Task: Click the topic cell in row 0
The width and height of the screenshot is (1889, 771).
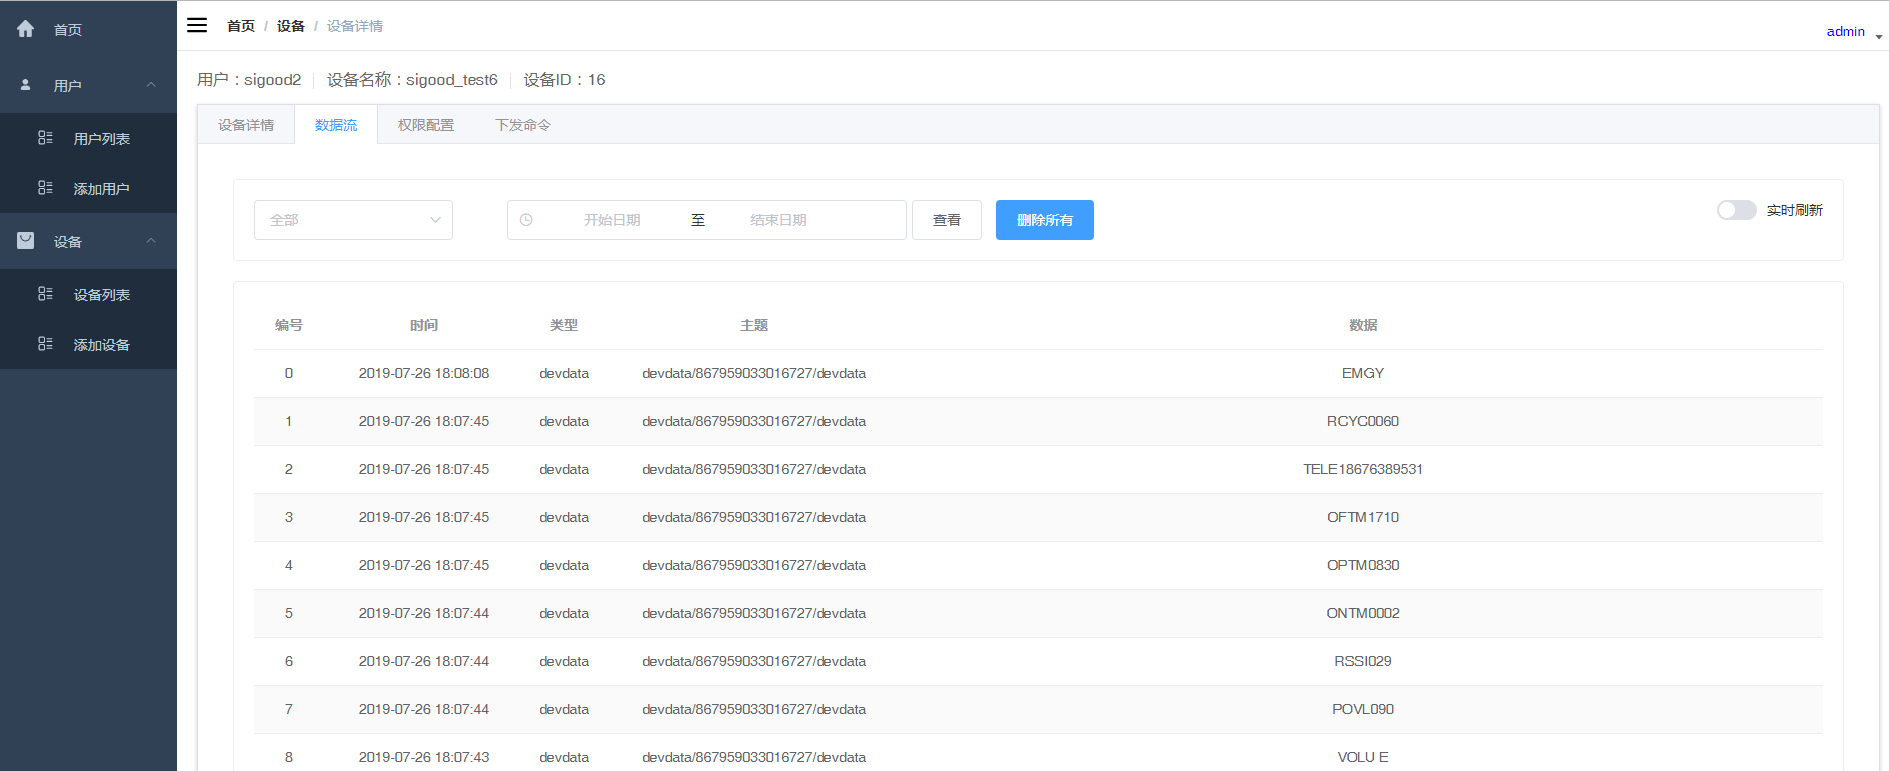Action: 754,373
